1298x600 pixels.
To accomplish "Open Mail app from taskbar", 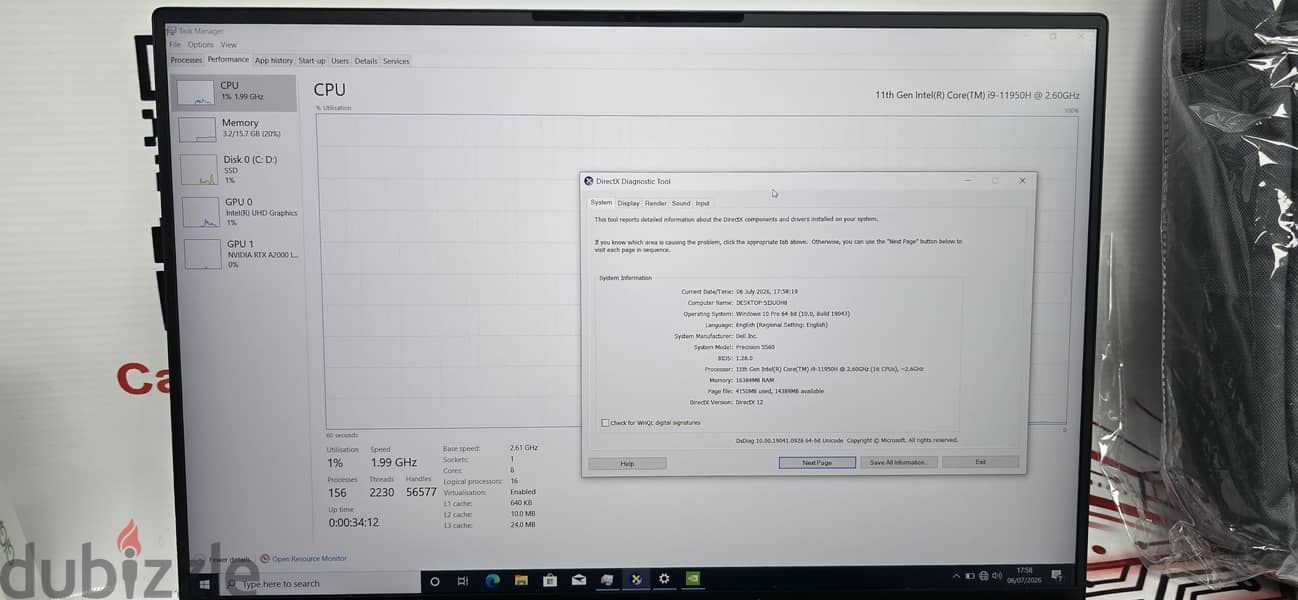I will [578, 580].
